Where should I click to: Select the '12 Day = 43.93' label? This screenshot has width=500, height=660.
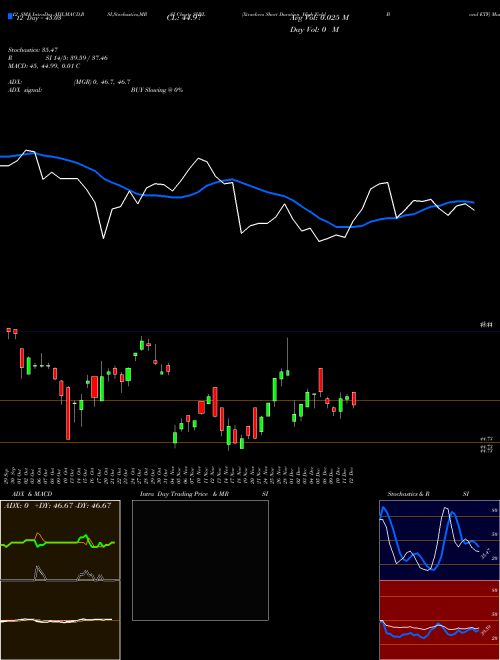[x=39, y=18]
